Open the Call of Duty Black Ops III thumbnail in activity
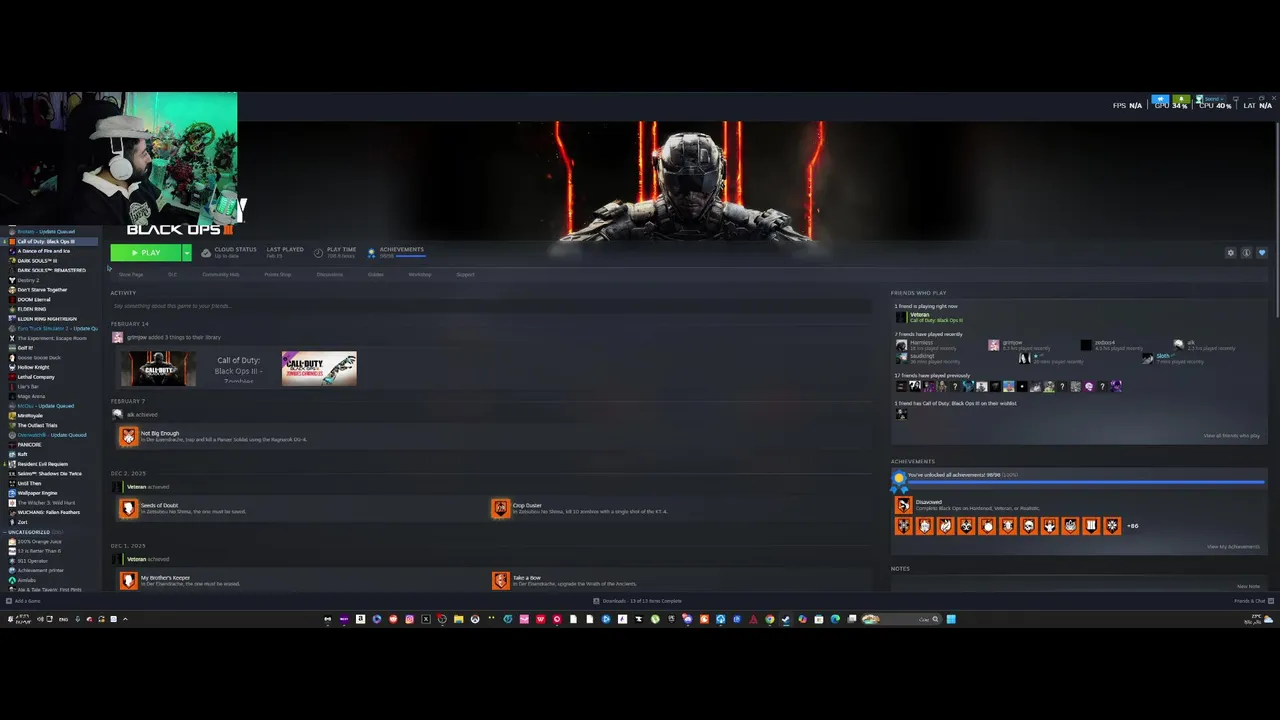The height and width of the screenshot is (720, 1280). (158, 369)
